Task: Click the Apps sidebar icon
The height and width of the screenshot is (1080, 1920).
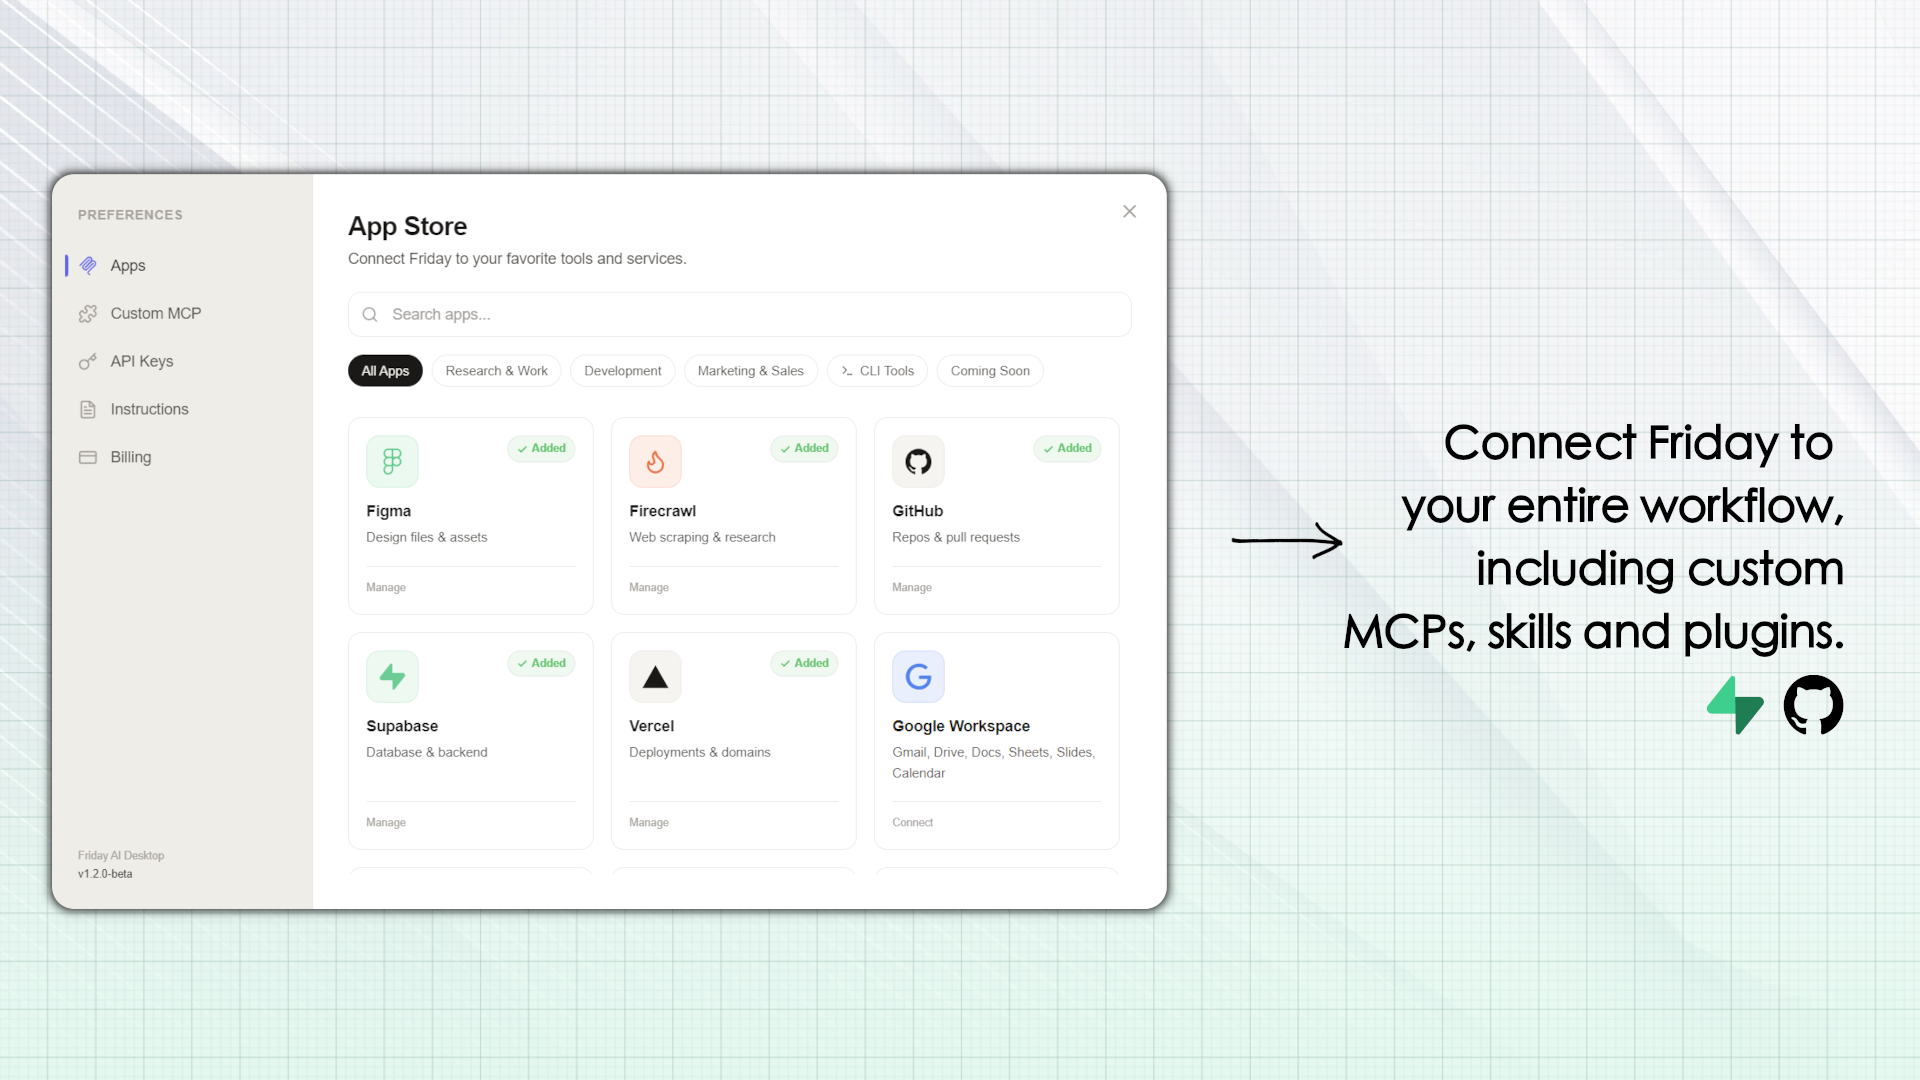Action: coord(88,265)
